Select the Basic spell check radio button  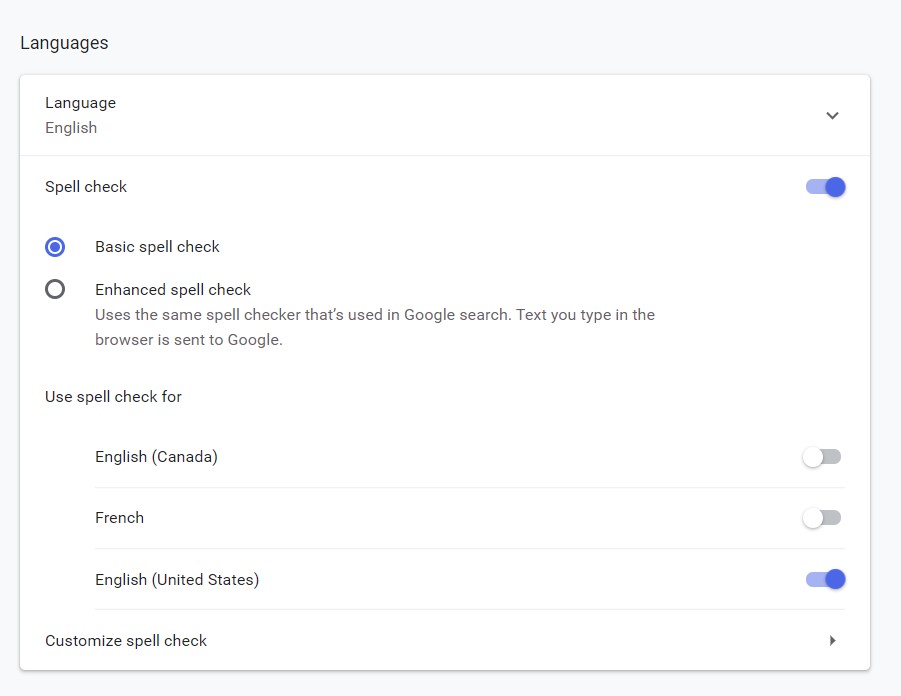[55, 247]
